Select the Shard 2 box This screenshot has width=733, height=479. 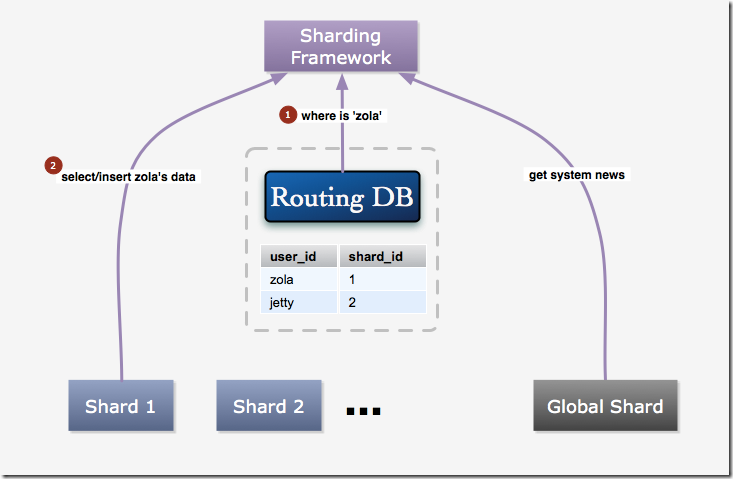269,405
